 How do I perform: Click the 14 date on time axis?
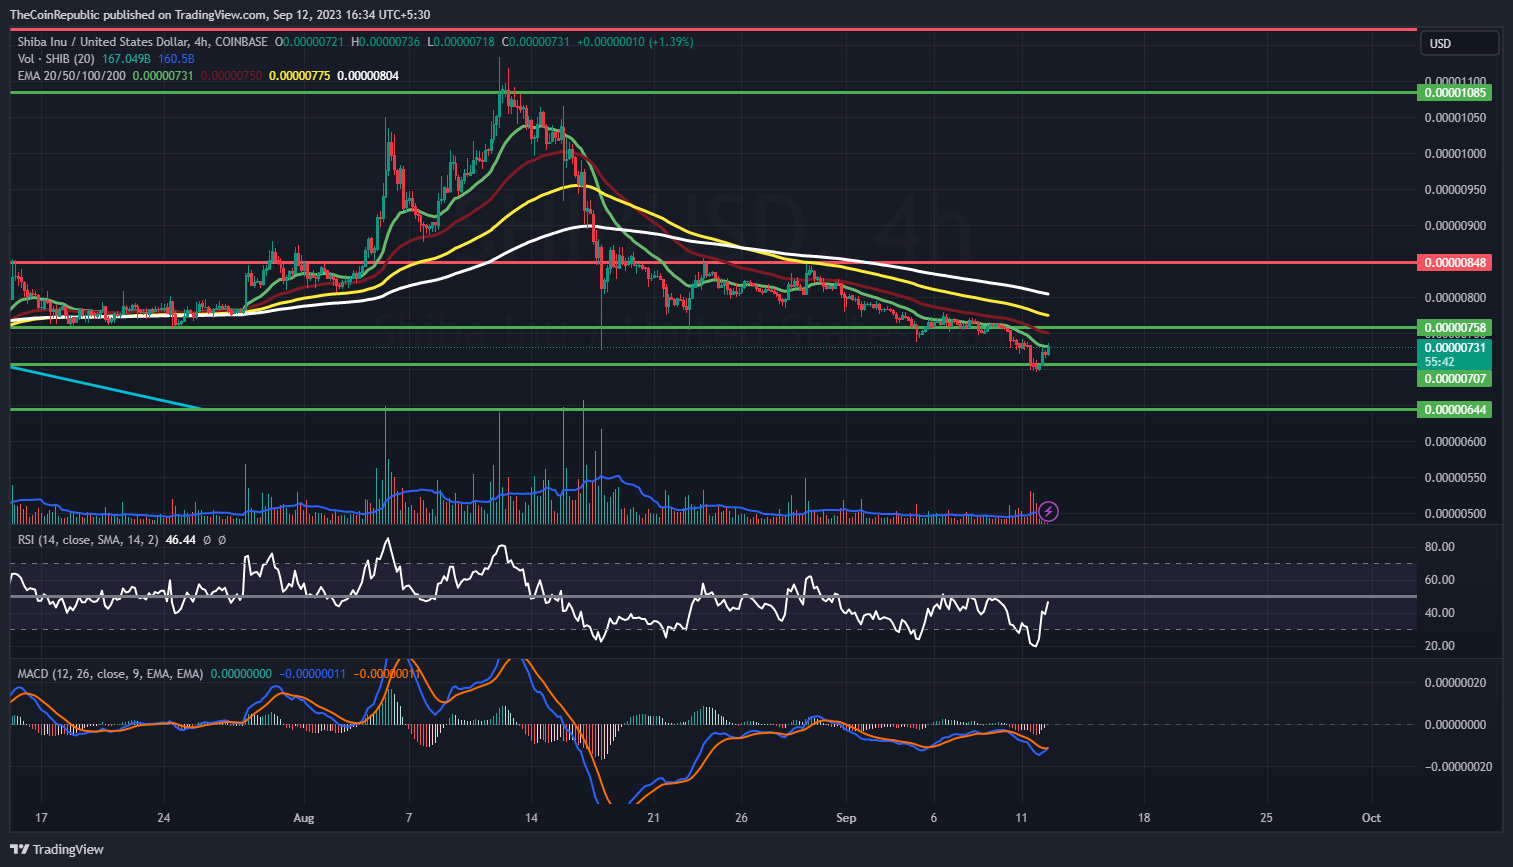click(532, 818)
